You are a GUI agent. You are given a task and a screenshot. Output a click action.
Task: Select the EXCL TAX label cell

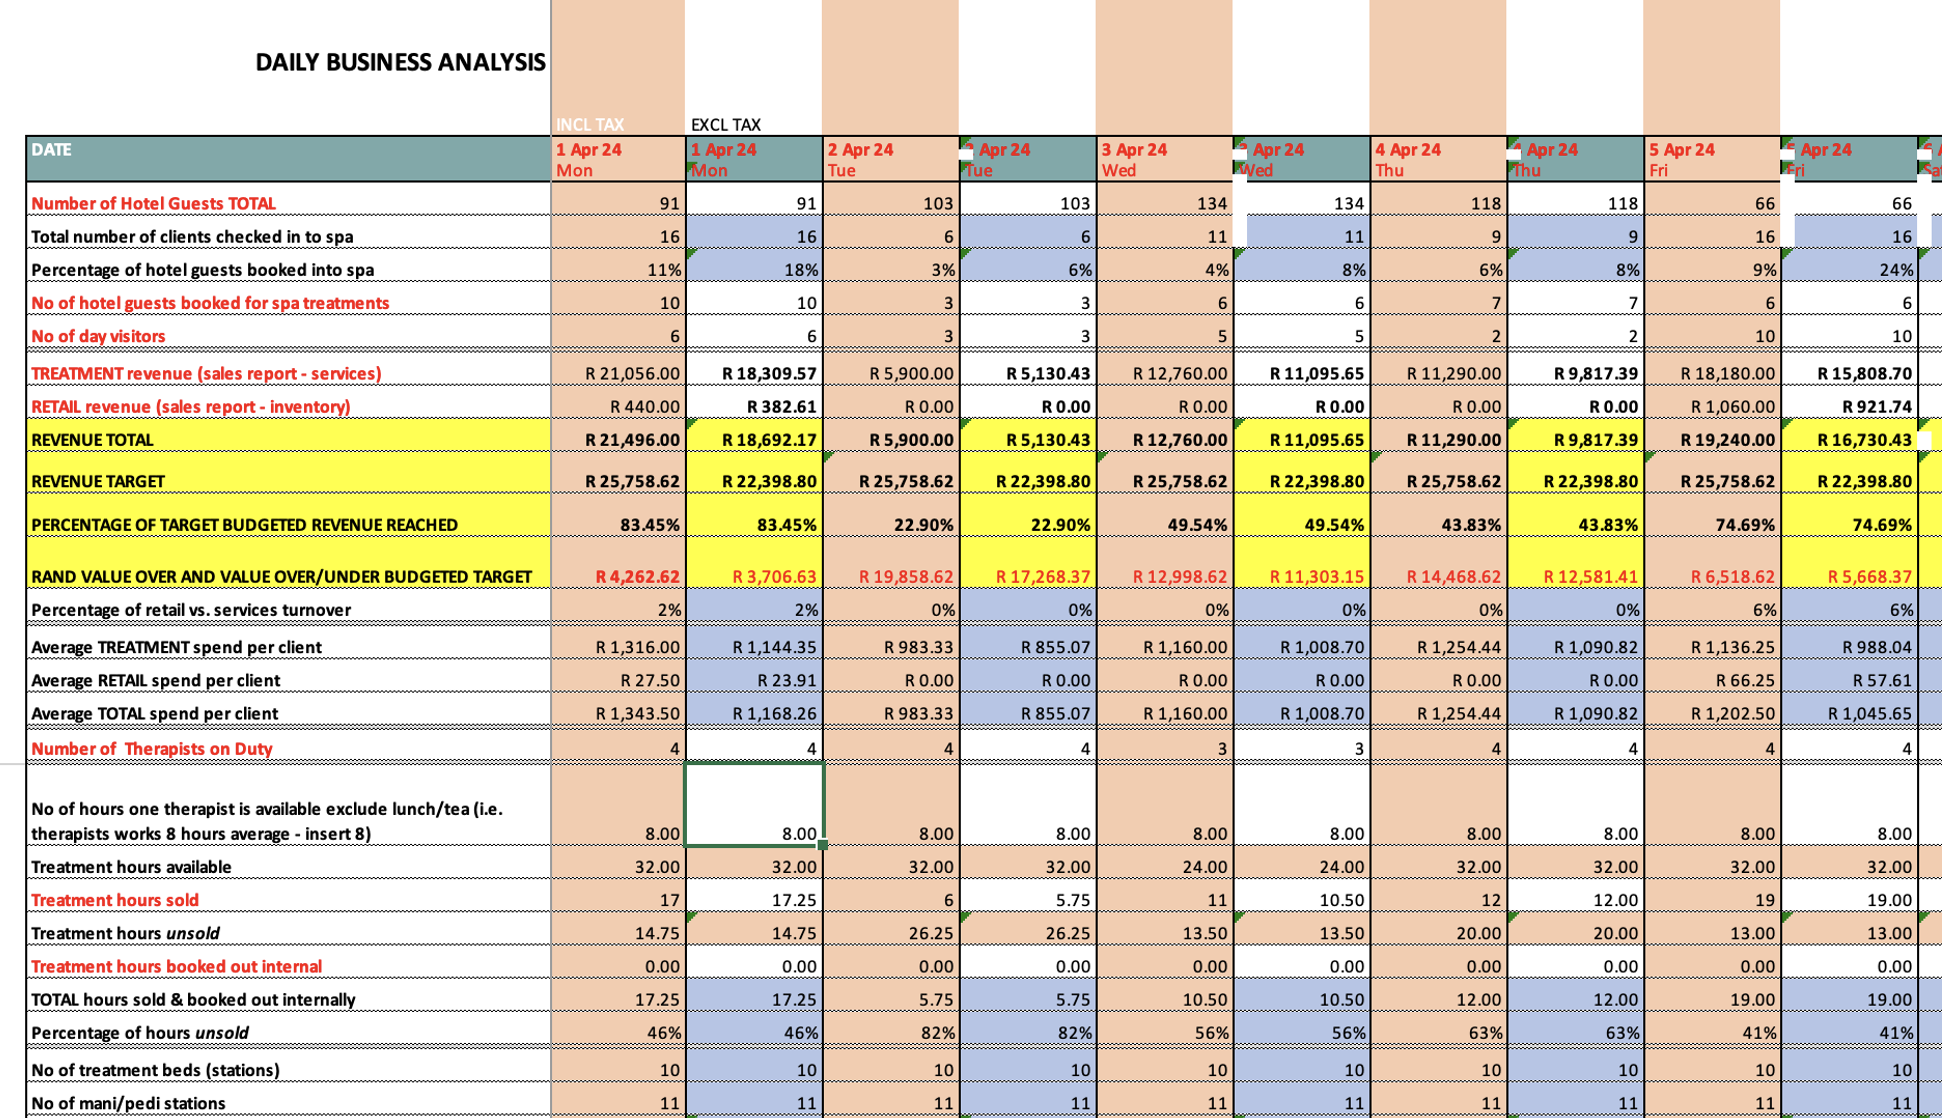pos(726,125)
